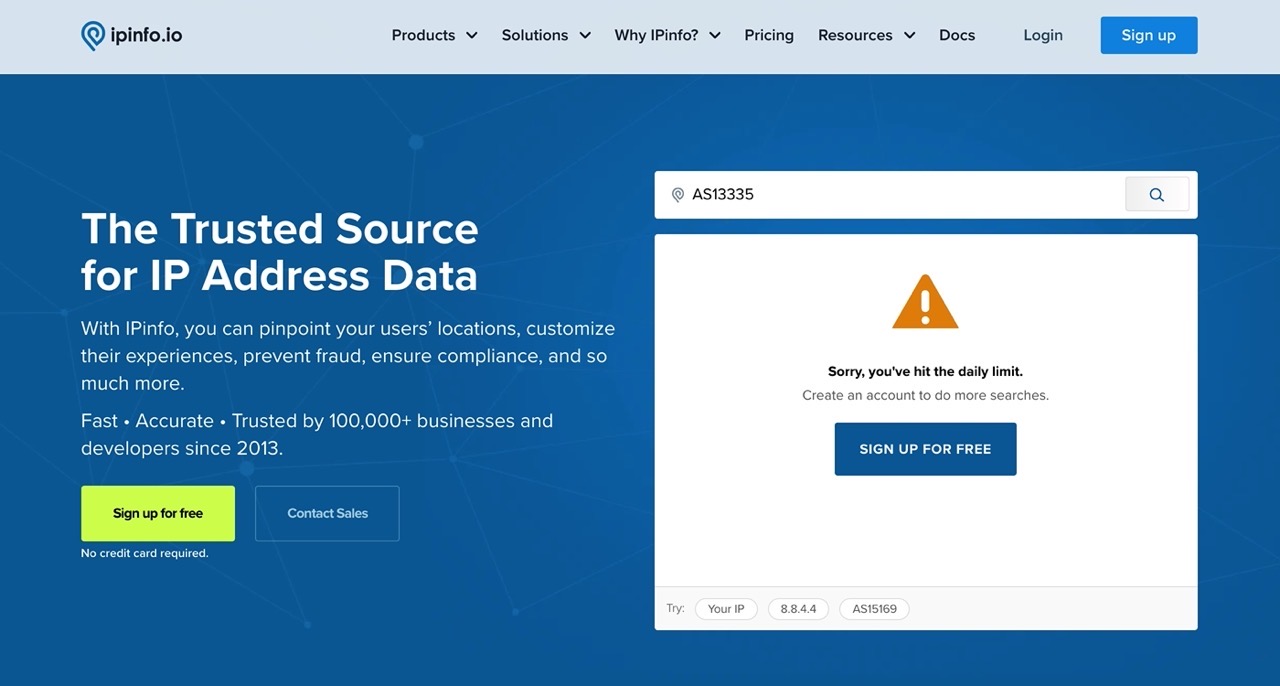Go to the Pricing page

point(769,35)
